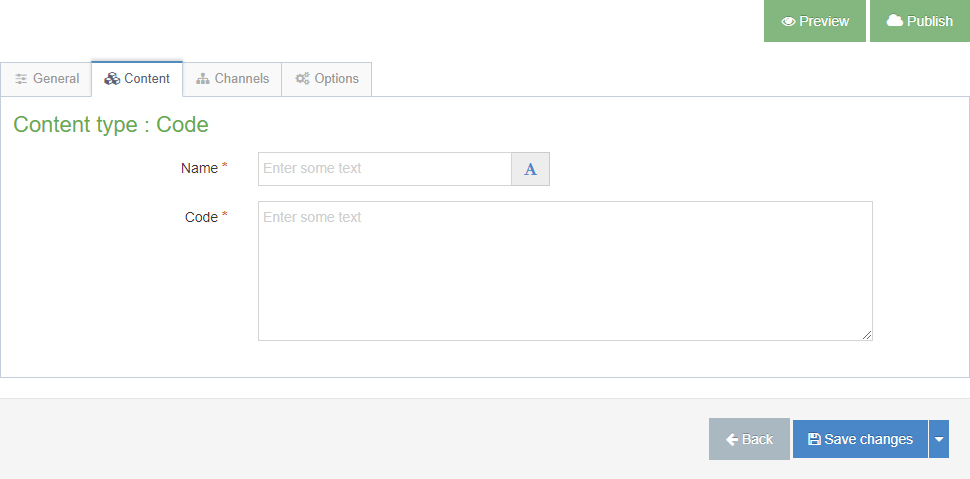970x479 pixels.
Task: Click the left arrow icon on Back
Action: 732,439
